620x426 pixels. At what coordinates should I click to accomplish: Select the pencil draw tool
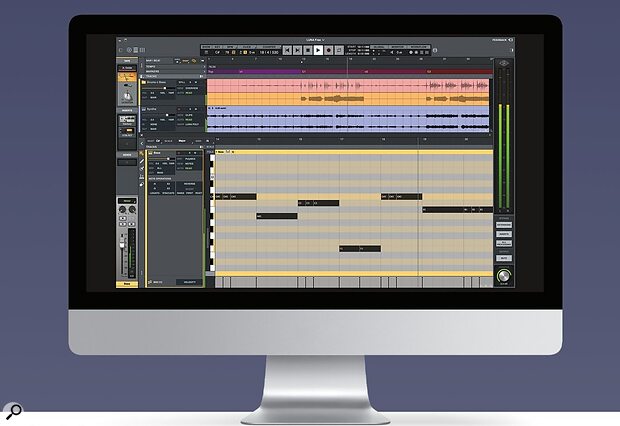142,161
